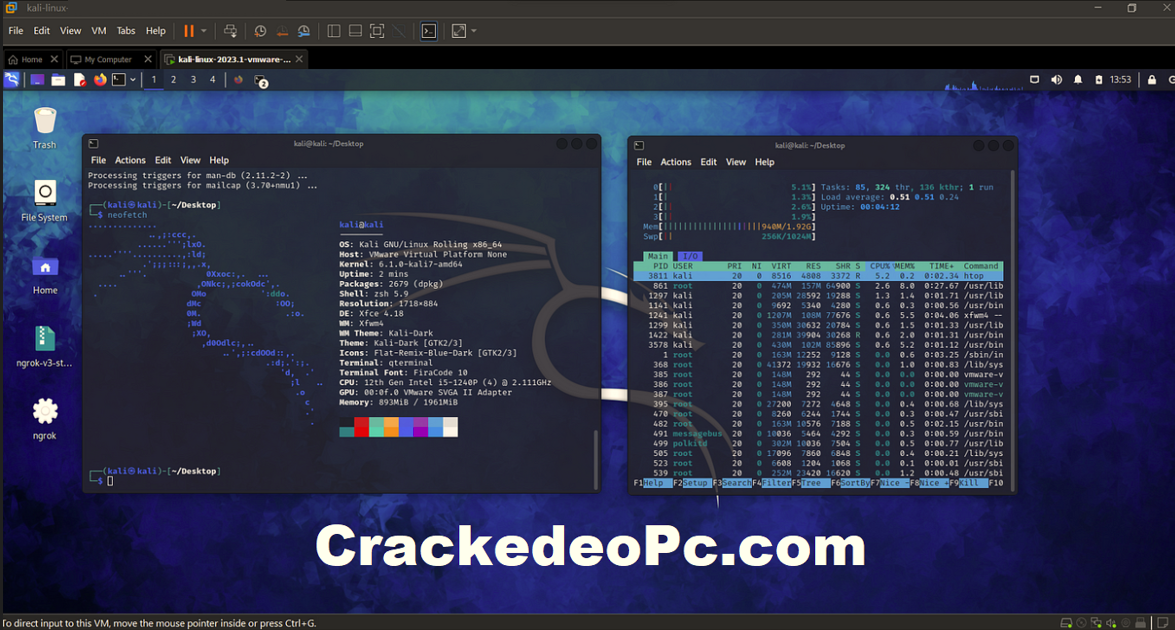This screenshot has height=630, width=1175.
Task: Pause the virtual machine with the orange button
Action: point(189,31)
